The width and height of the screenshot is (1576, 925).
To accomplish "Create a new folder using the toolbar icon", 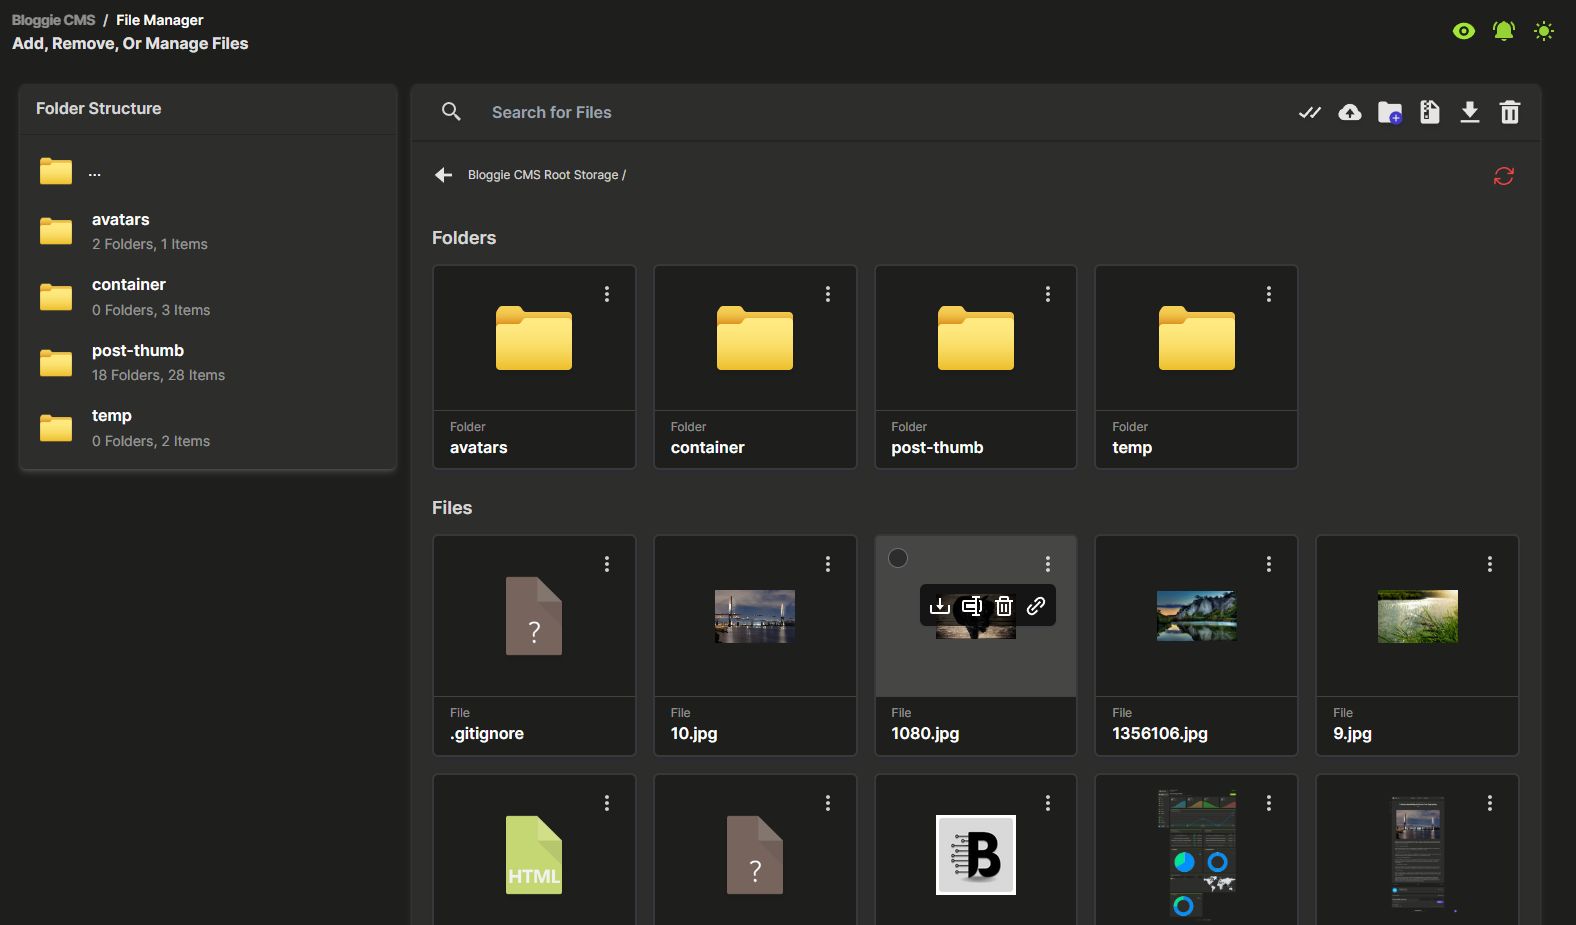I will pyautogui.click(x=1390, y=112).
